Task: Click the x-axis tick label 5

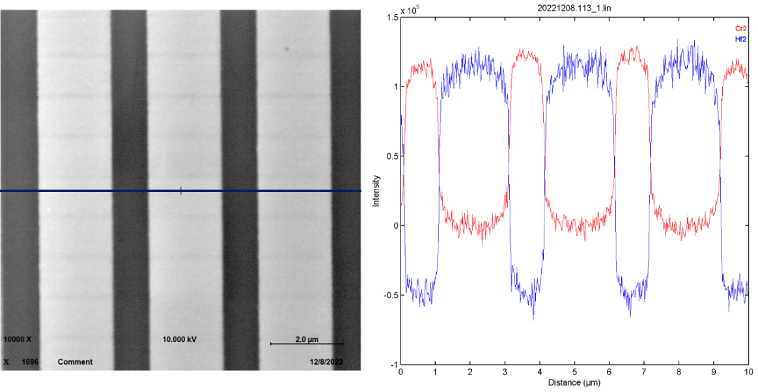Action: (x=574, y=372)
